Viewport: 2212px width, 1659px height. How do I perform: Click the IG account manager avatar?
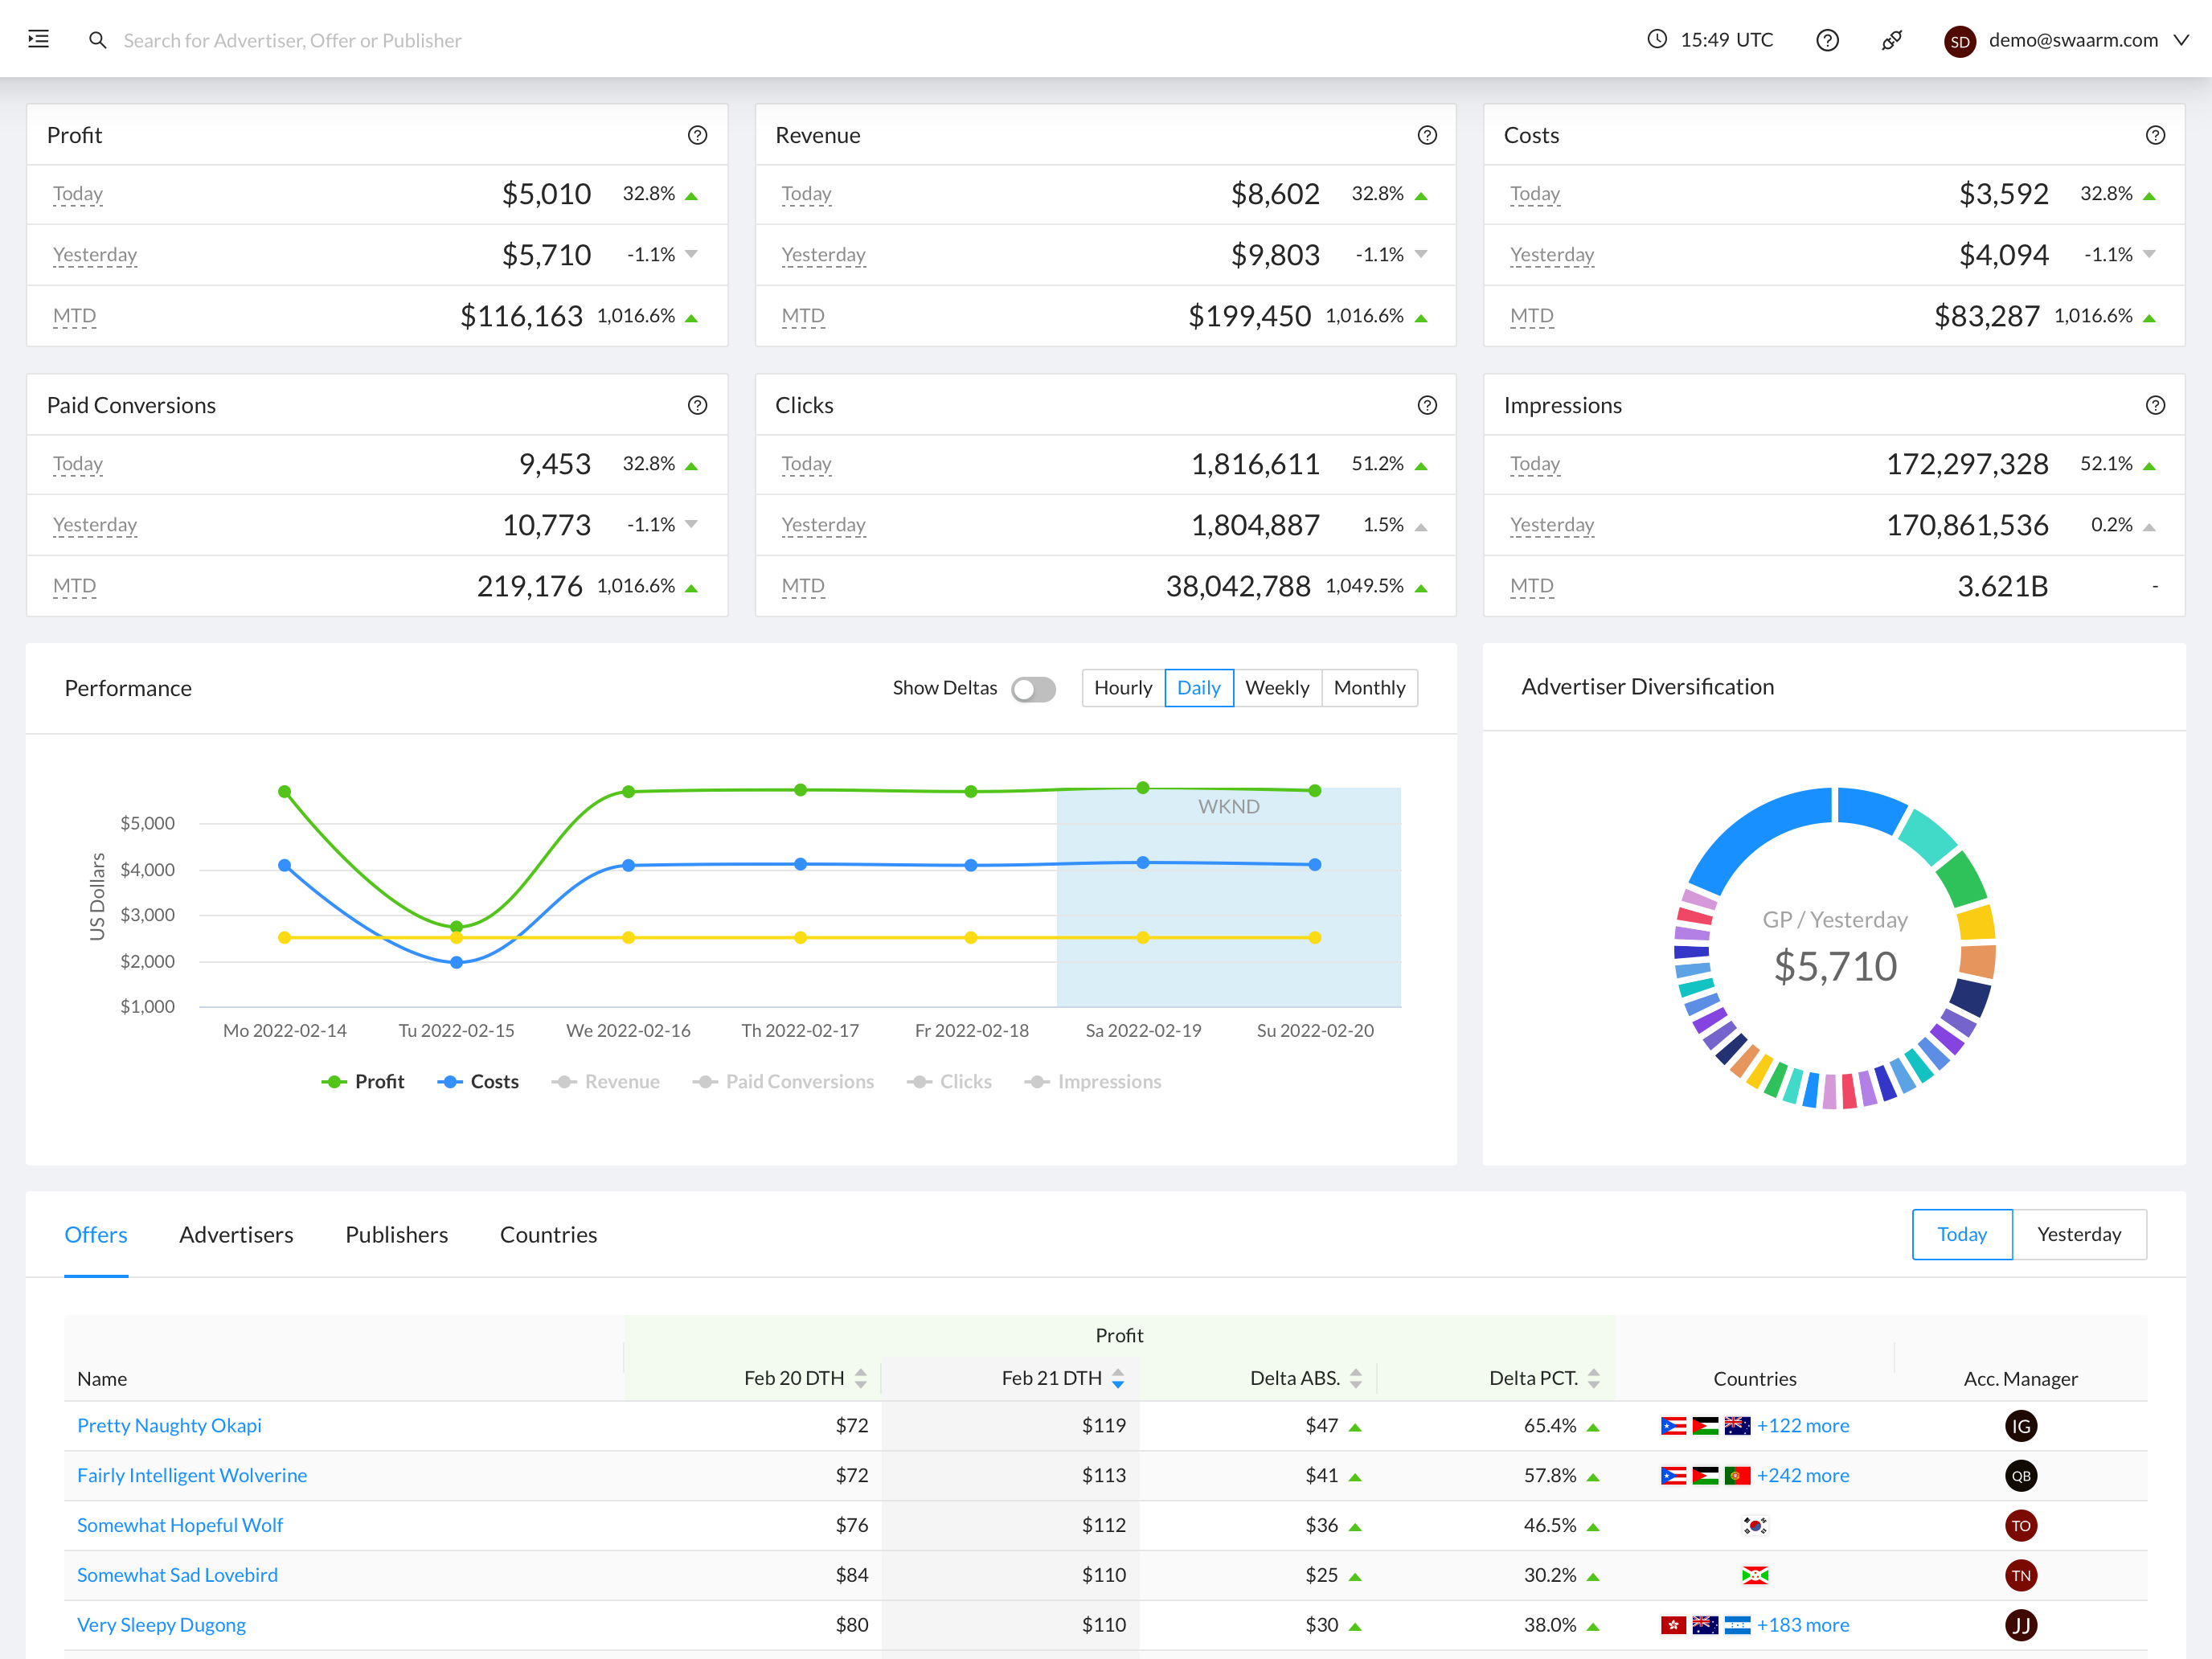coord(2021,1426)
